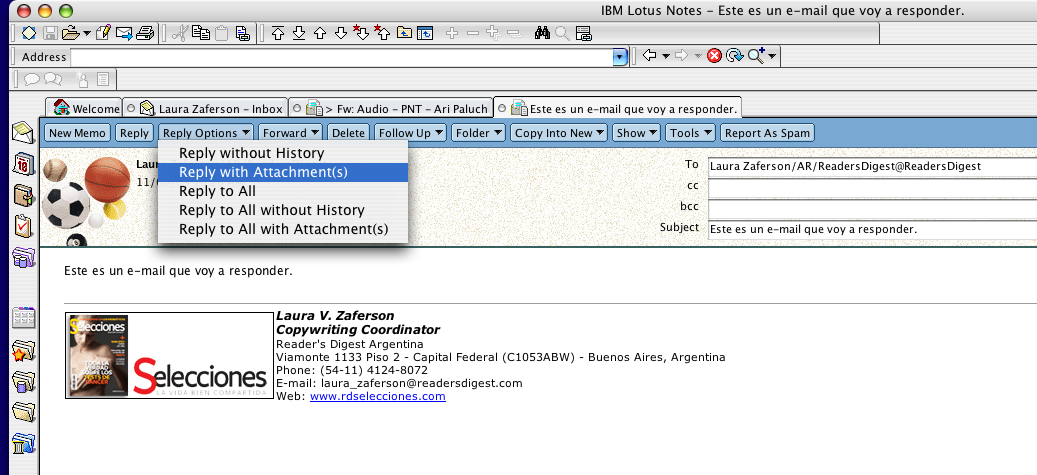The height and width of the screenshot is (475, 1037).
Task: Open the Address Book bookmark in sidebar
Action: (23, 194)
